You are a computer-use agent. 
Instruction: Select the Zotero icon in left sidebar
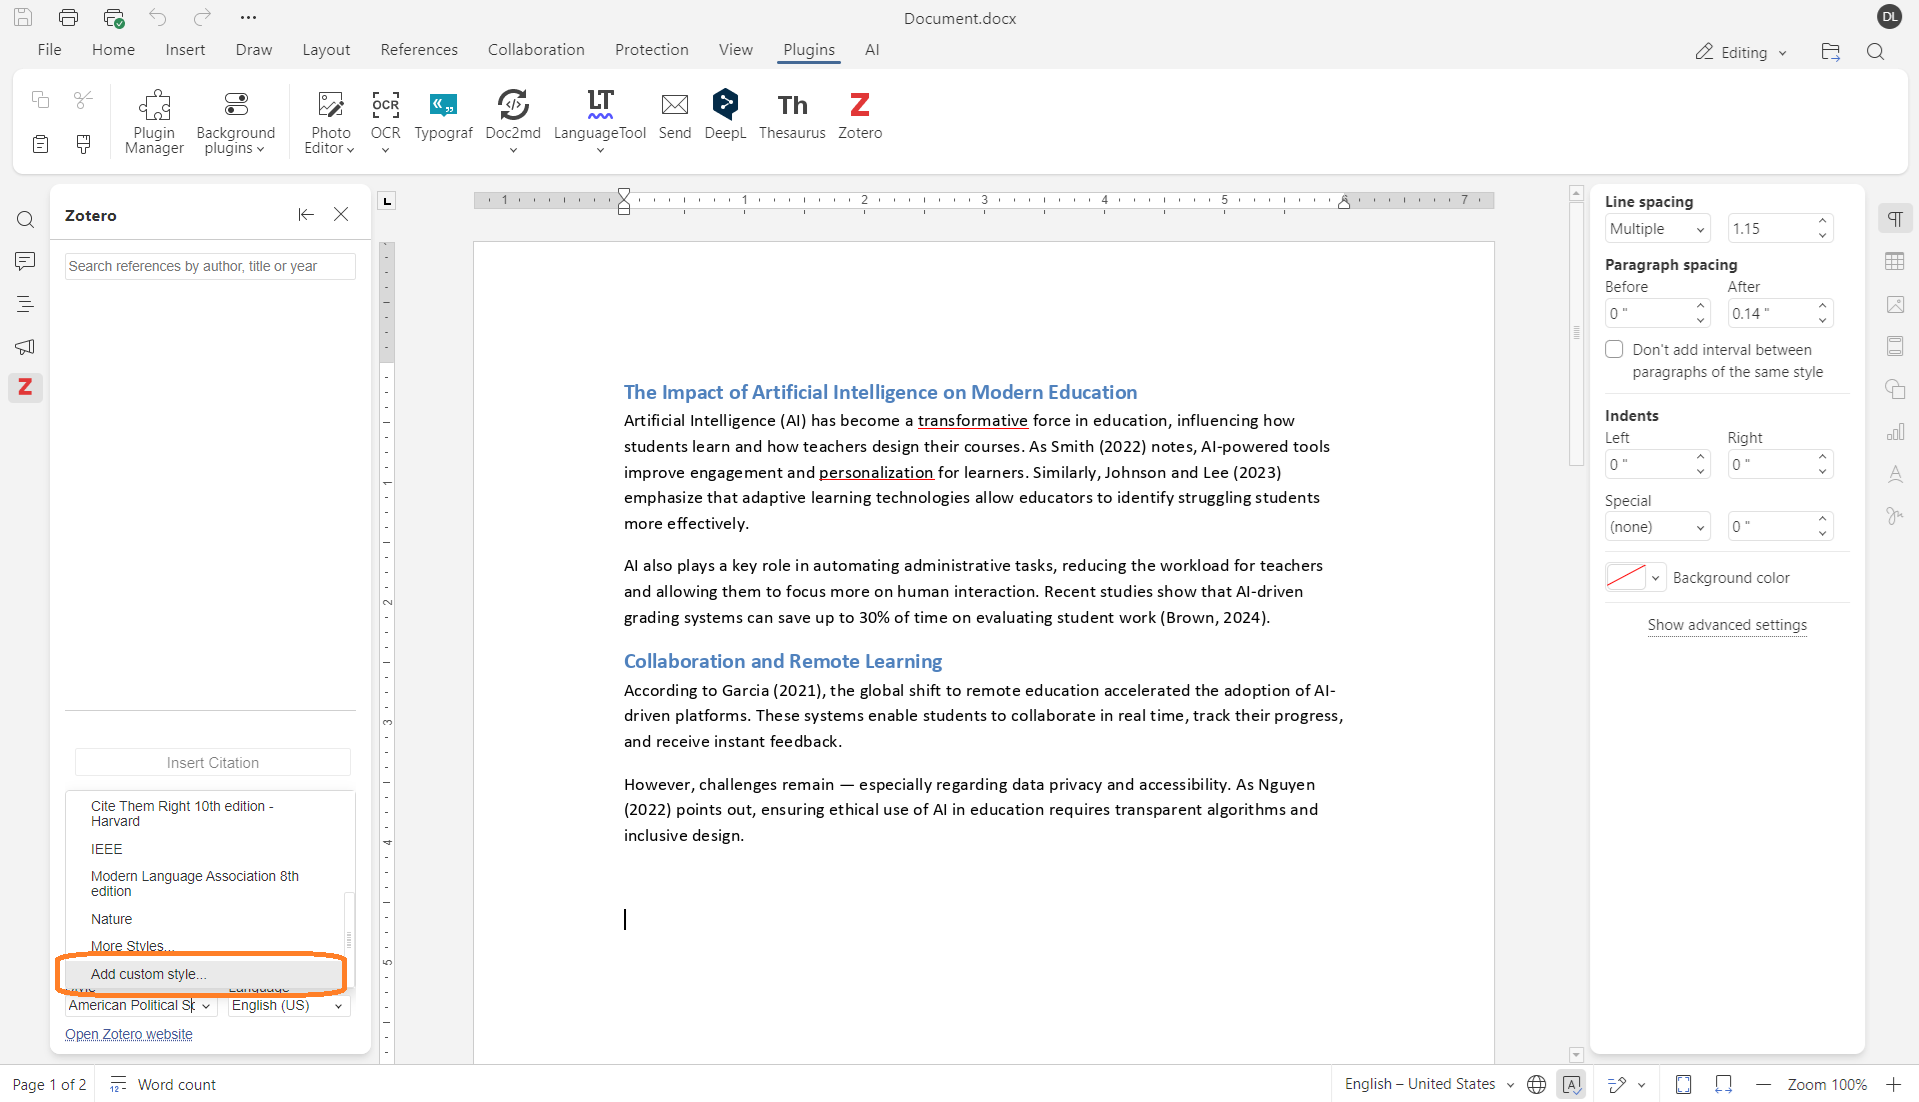[x=25, y=388]
